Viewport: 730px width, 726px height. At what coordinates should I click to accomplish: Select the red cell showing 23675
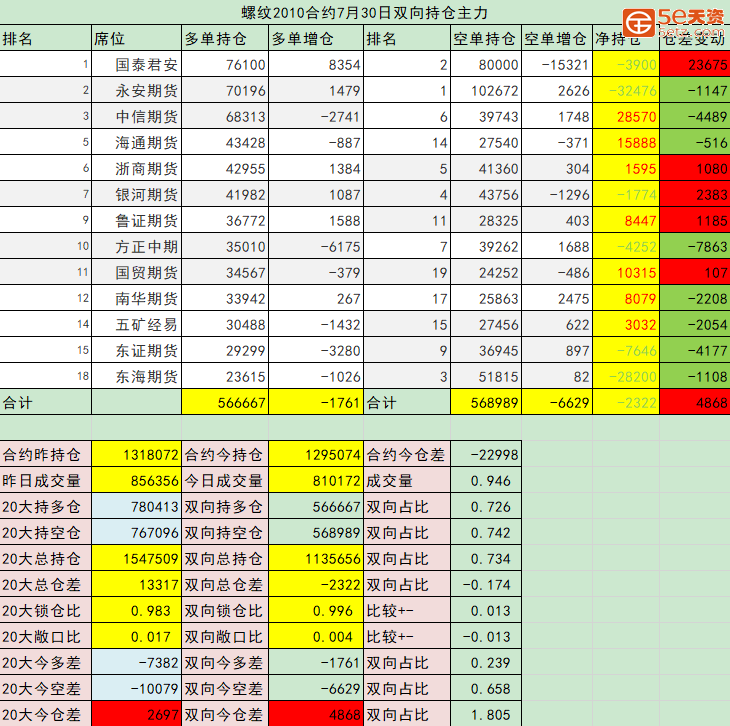[x=694, y=65]
